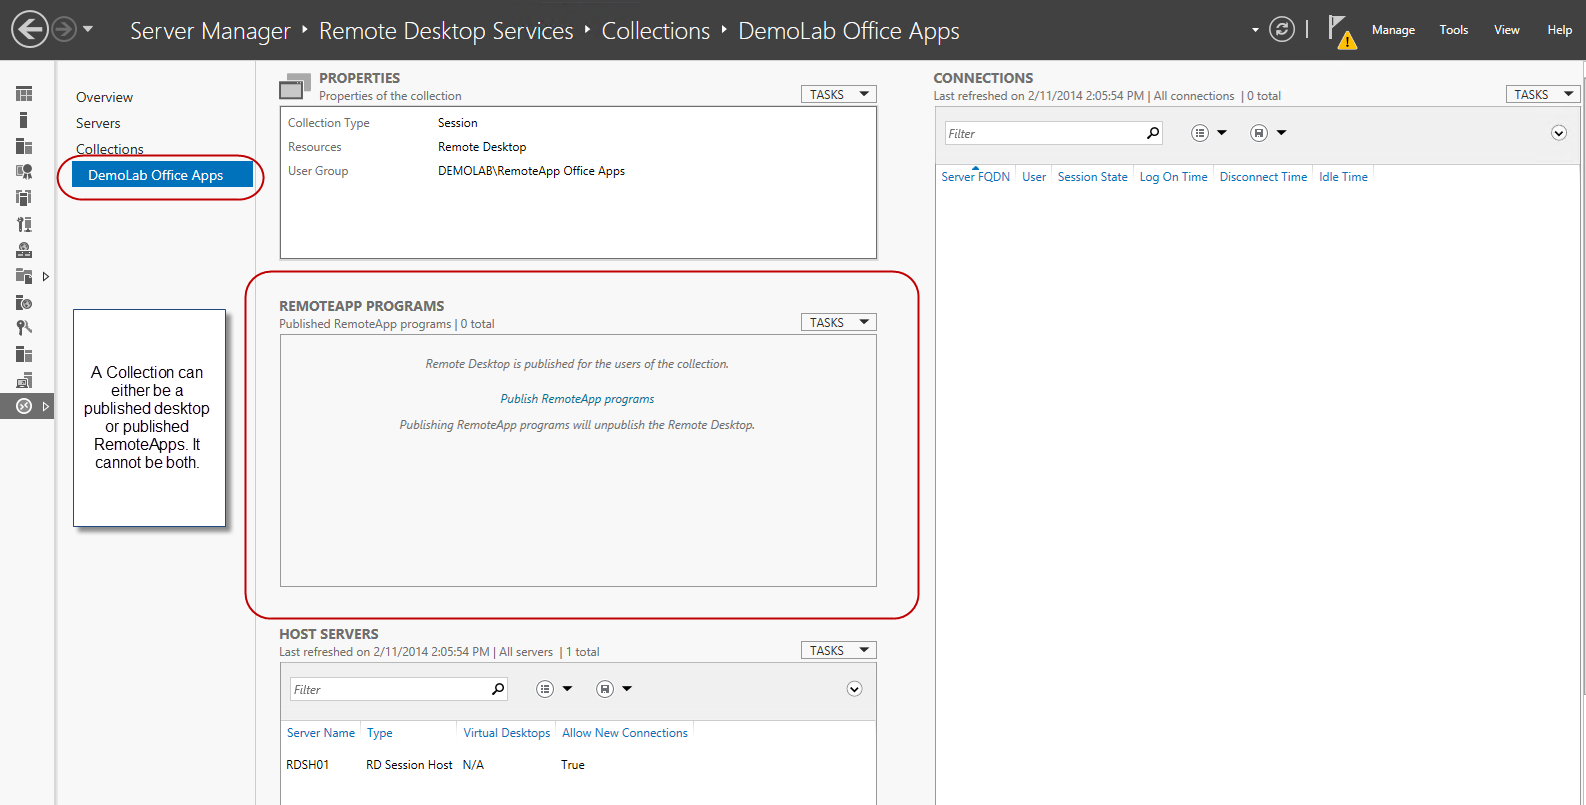Sort connections by Session State column header

[x=1092, y=177]
